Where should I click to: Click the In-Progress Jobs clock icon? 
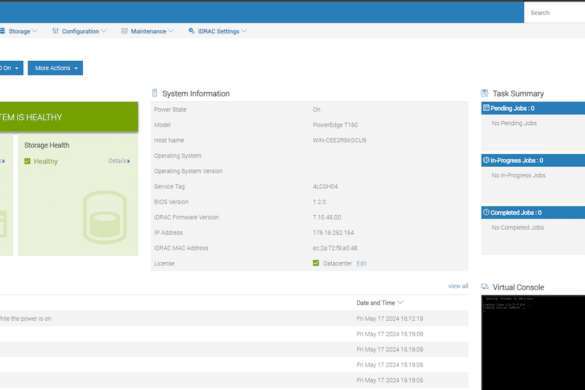[486, 160]
